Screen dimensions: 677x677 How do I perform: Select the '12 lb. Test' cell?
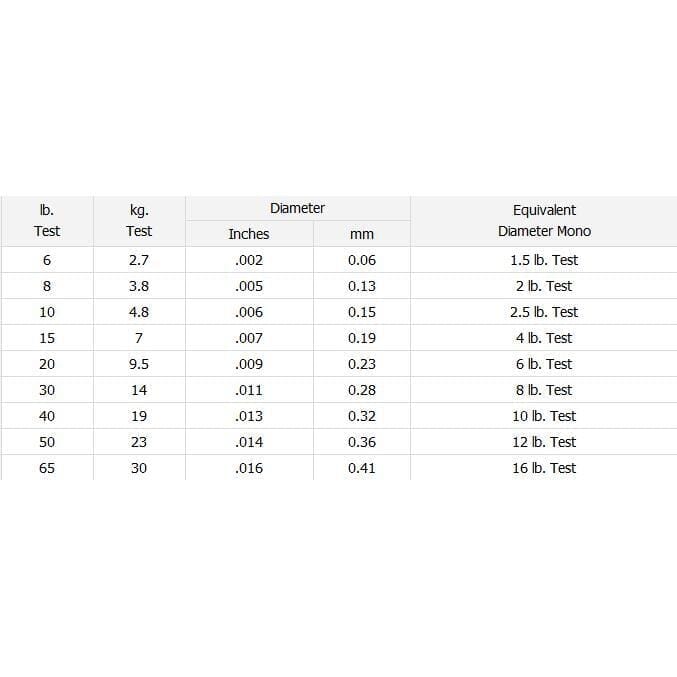(x=544, y=442)
